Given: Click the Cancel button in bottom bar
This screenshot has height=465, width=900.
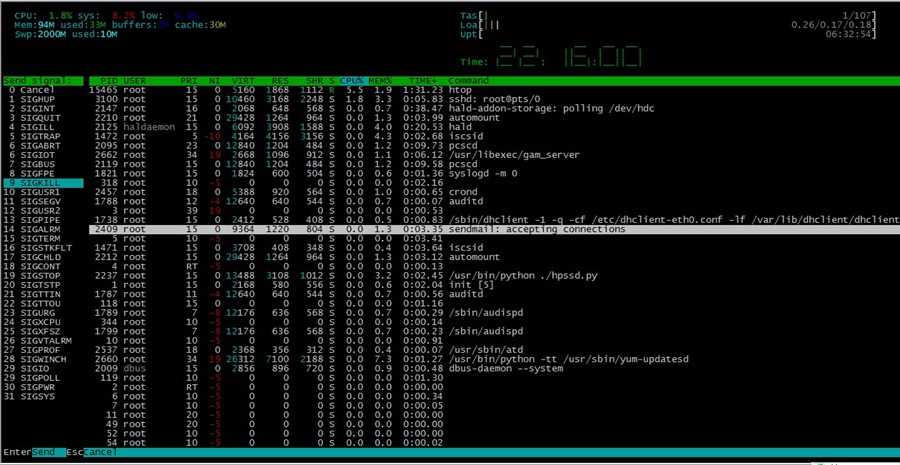Looking at the screenshot, I should pyautogui.click(x=100, y=452).
